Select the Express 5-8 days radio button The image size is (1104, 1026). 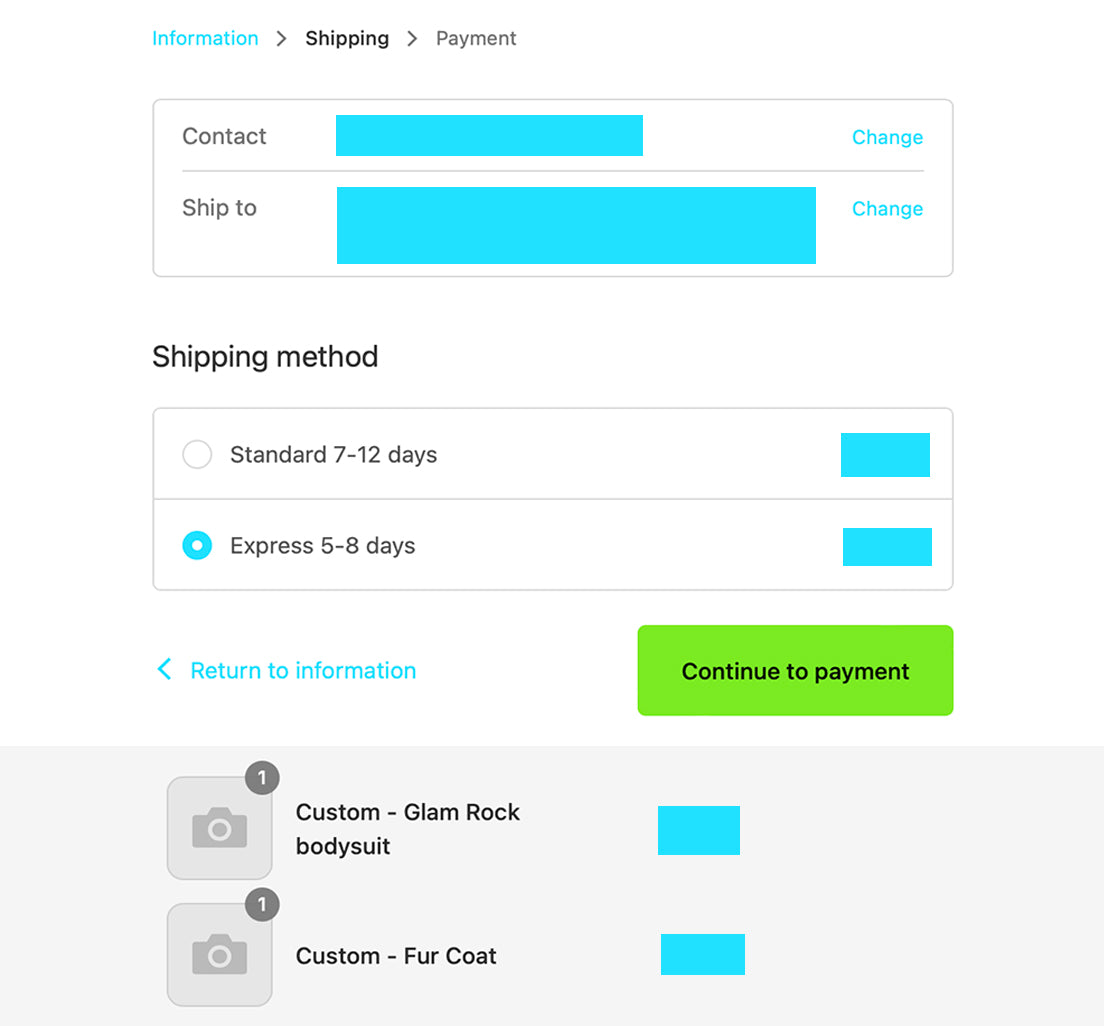pyautogui.click(x=197, y=545)
